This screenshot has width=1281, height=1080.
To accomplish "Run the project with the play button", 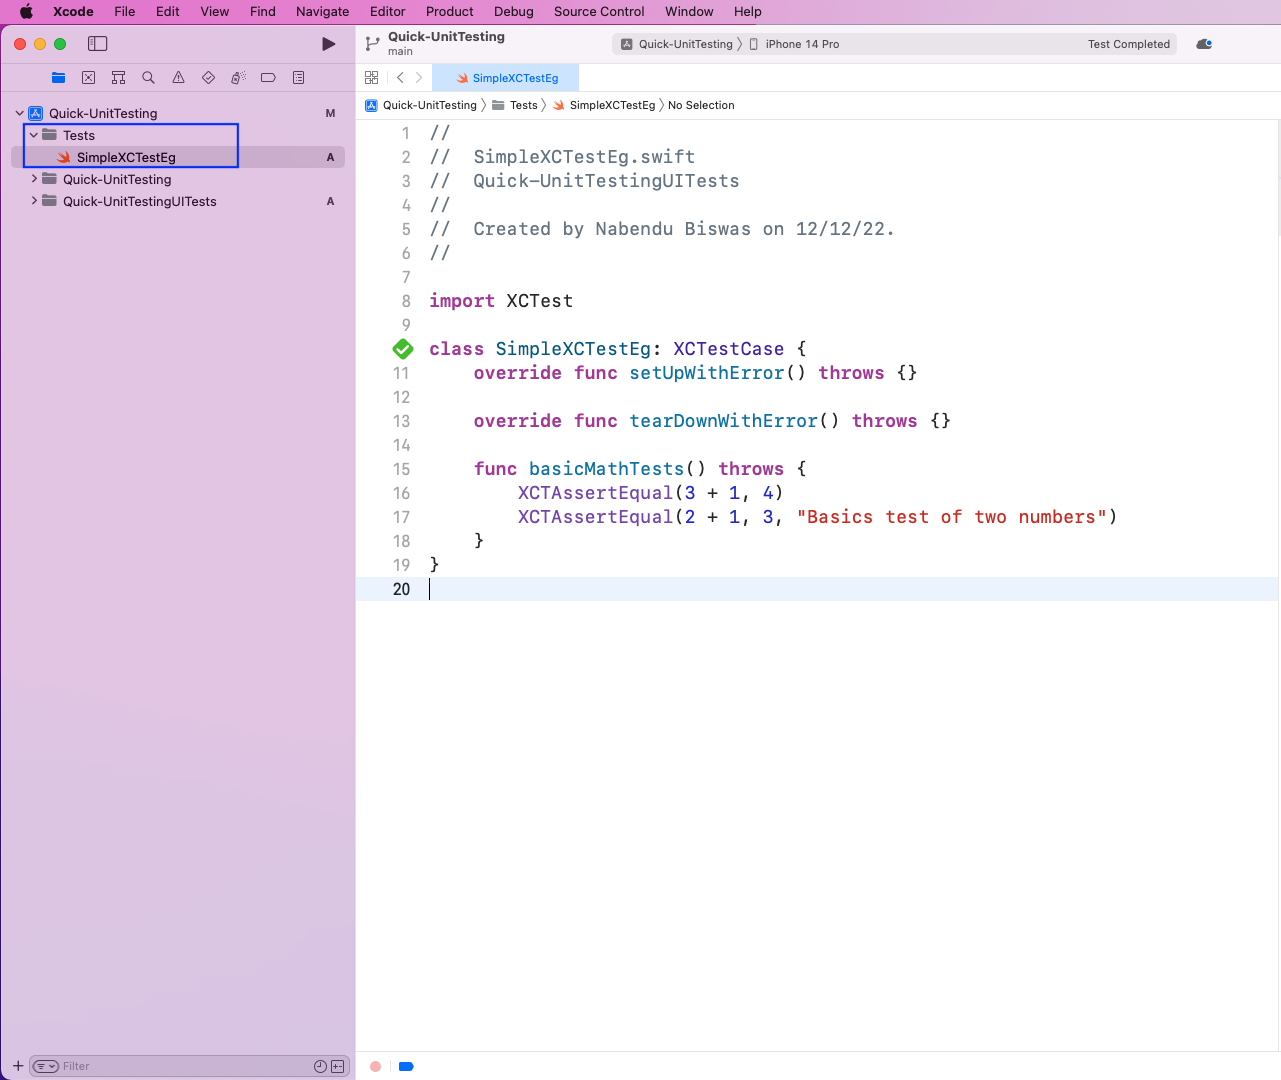I will pos(328,44).
